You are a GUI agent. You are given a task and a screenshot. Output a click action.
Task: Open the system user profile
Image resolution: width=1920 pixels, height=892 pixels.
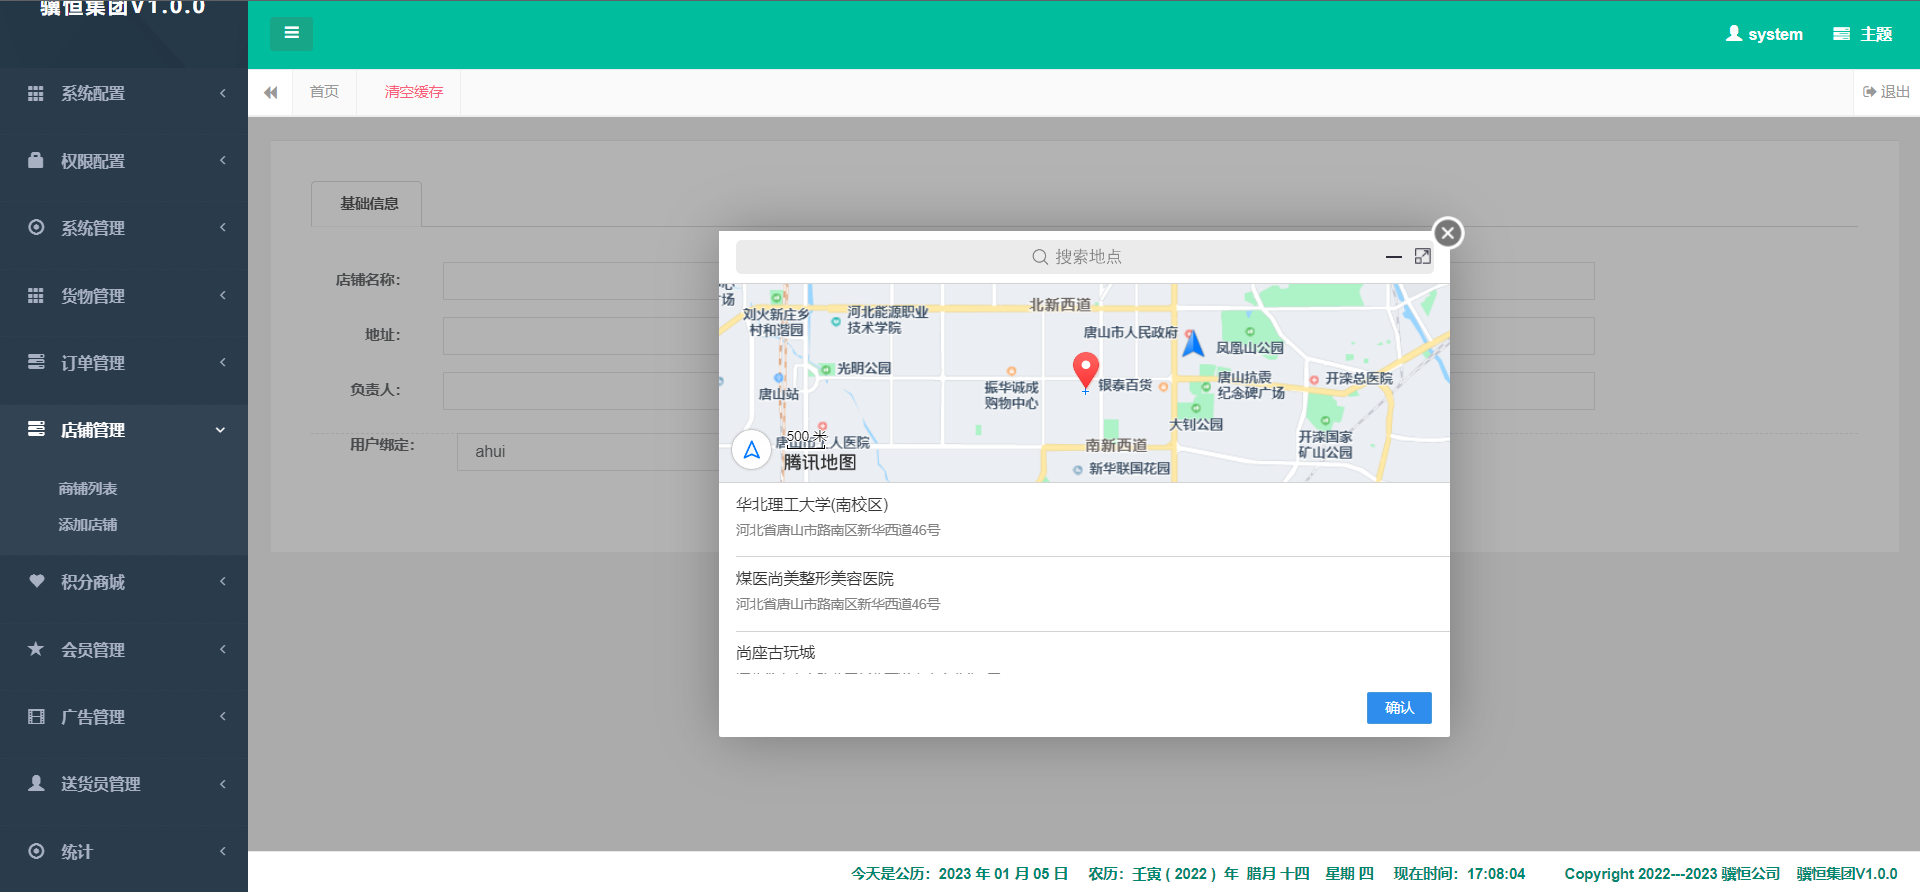1764,34
